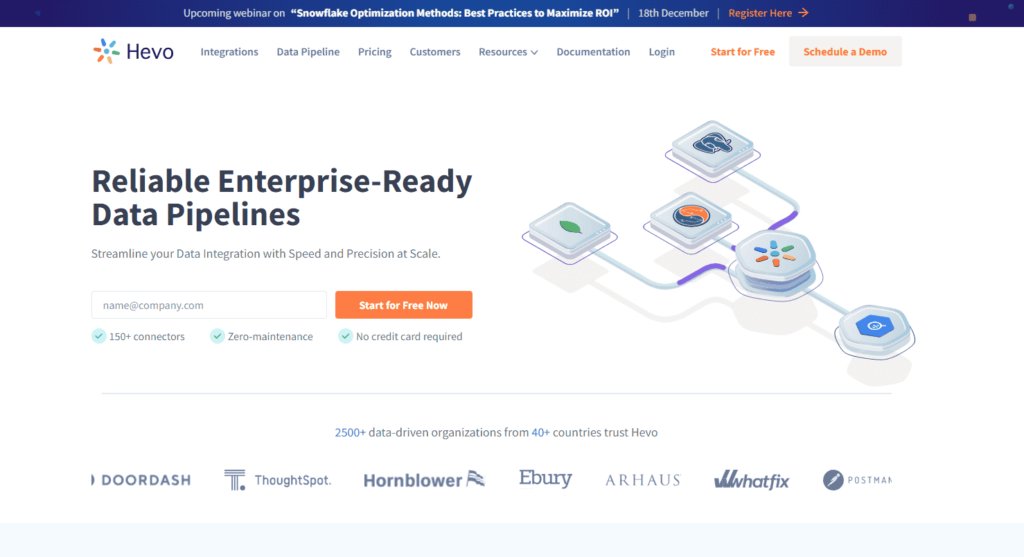Image resolution: width=1024 pixels, height=557 pixels.
Task: Click the 18th December webinar date
Action: point(673,13)
